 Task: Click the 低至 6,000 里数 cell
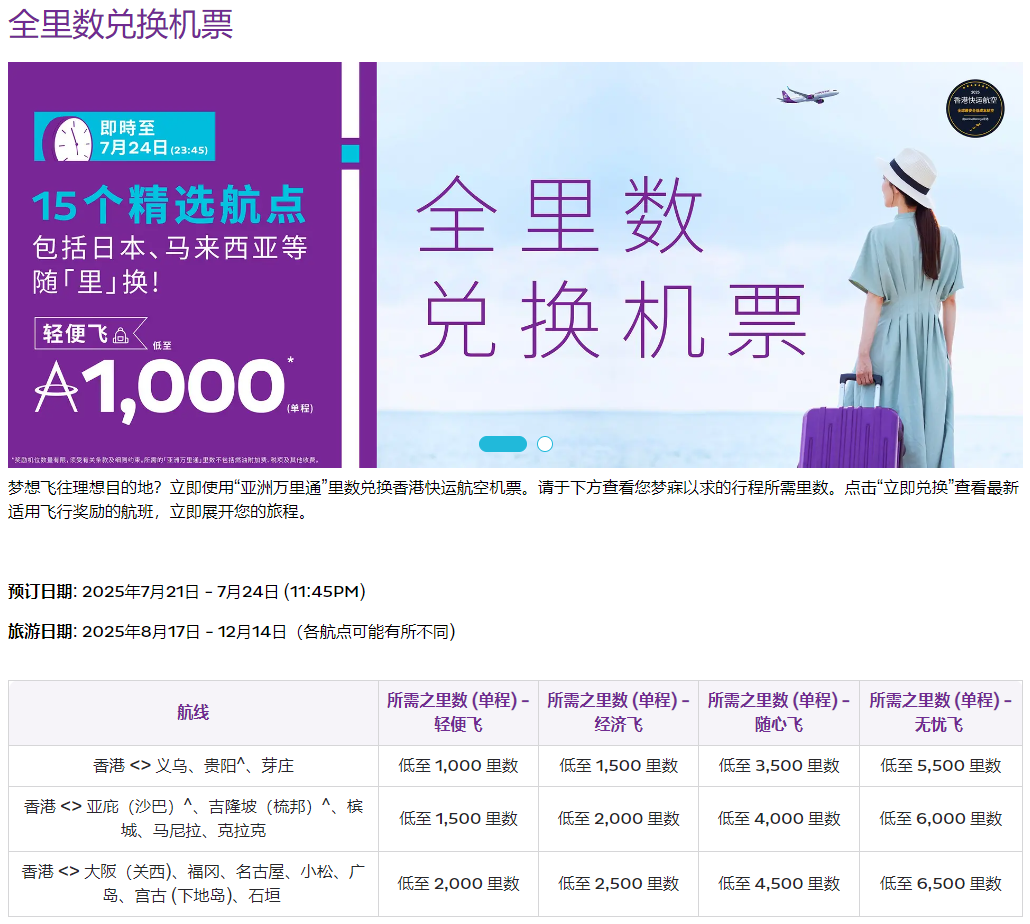[940, 819]
